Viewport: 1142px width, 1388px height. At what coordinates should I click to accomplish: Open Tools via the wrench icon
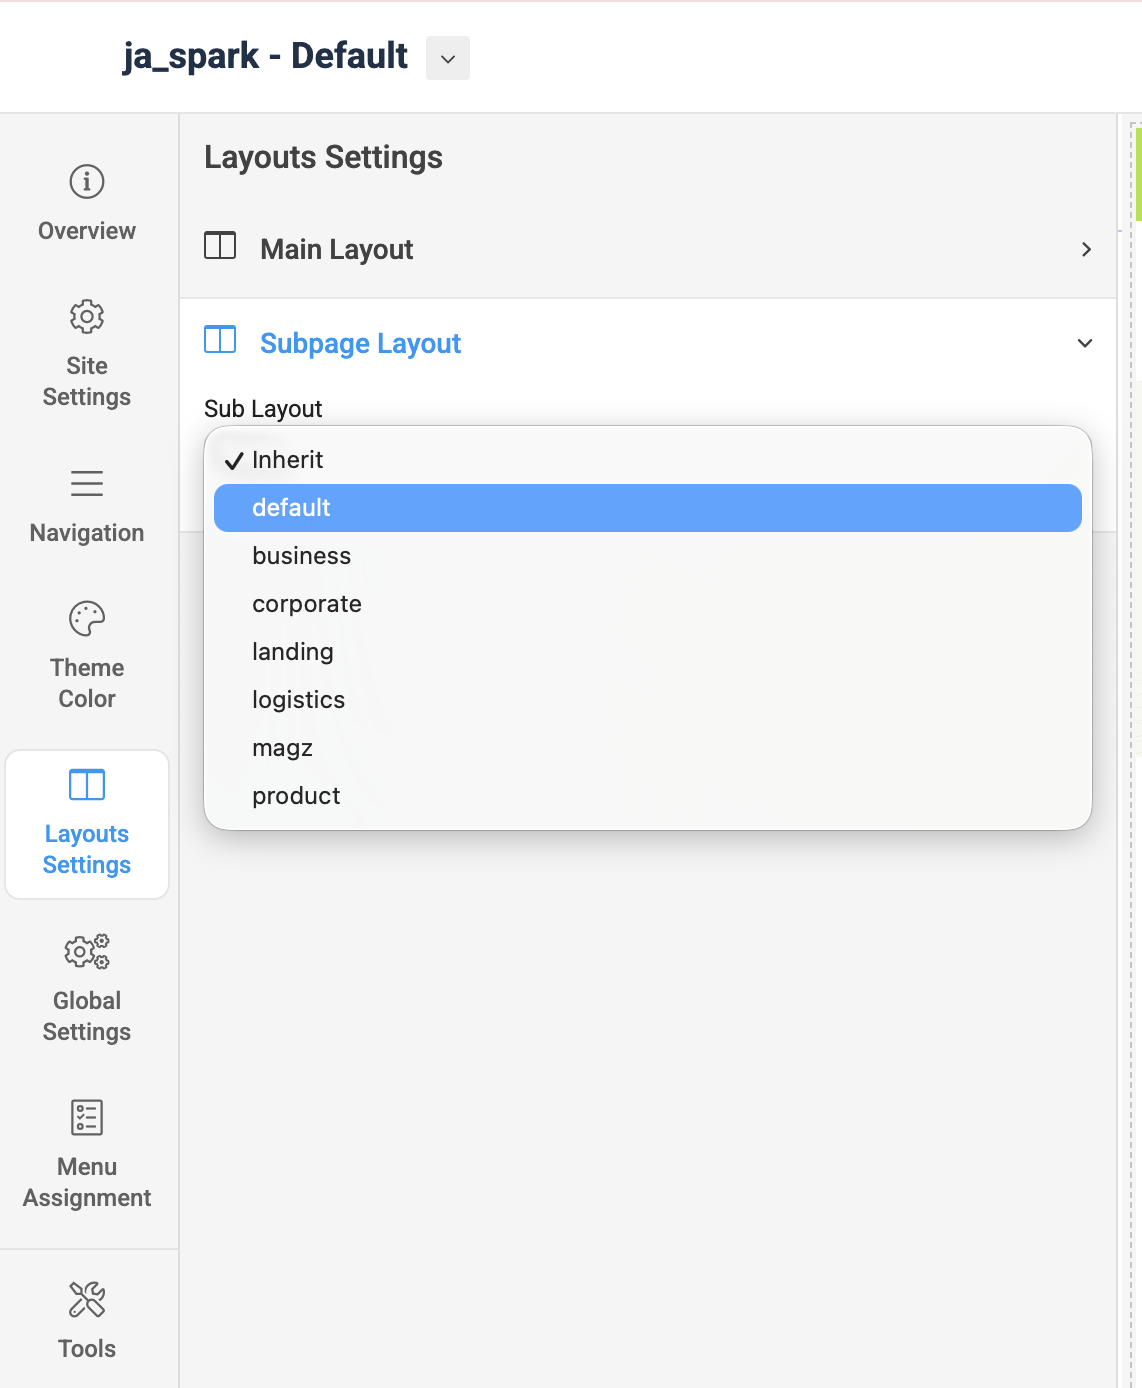coord(86,1299)
